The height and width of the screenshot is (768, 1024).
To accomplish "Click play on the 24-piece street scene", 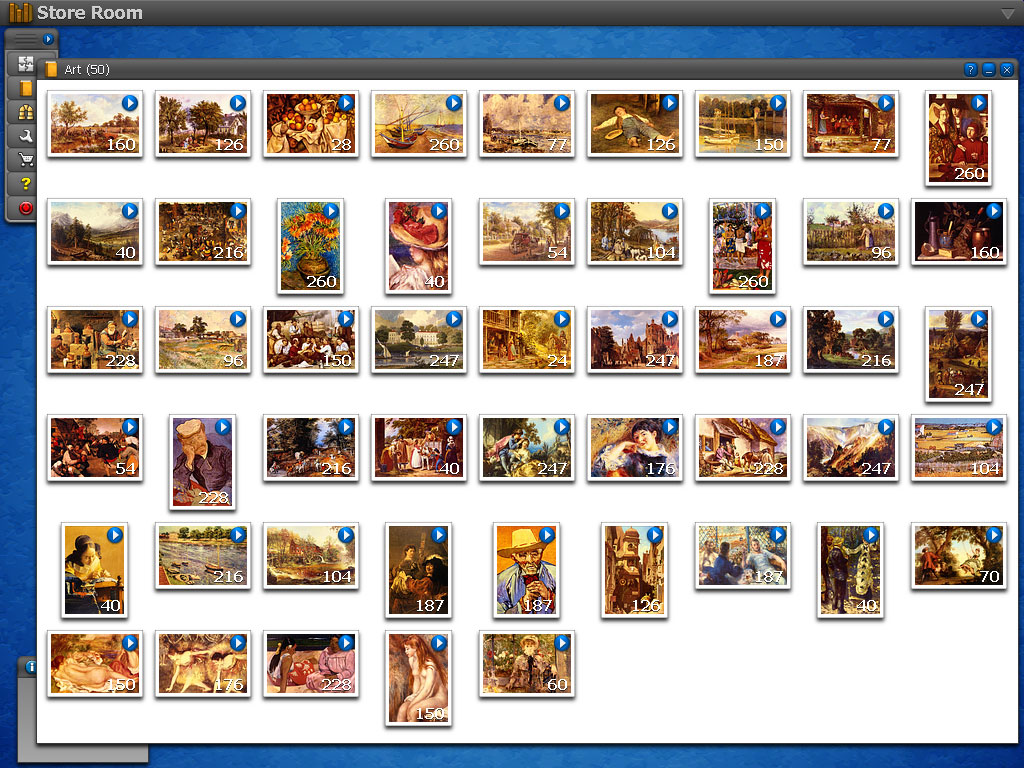I will [562, 319].
